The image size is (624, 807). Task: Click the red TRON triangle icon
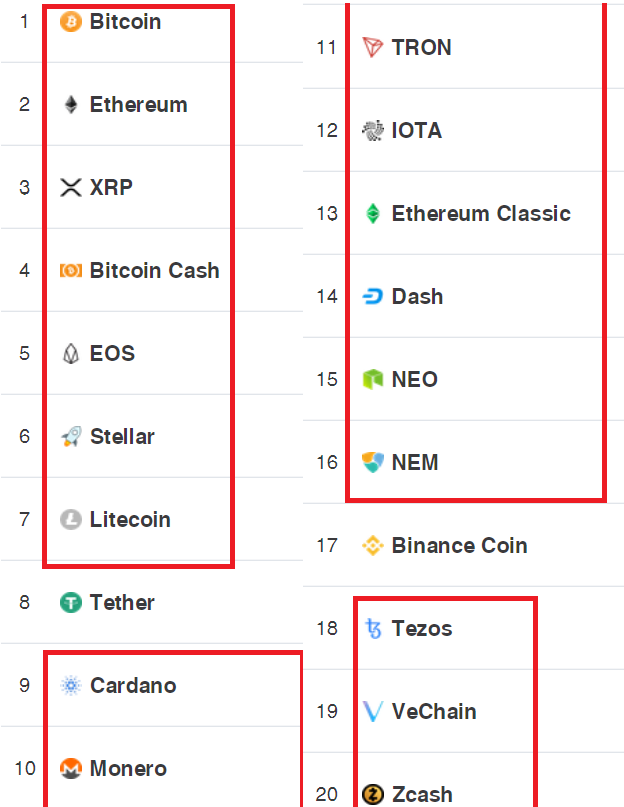[373, 47]
